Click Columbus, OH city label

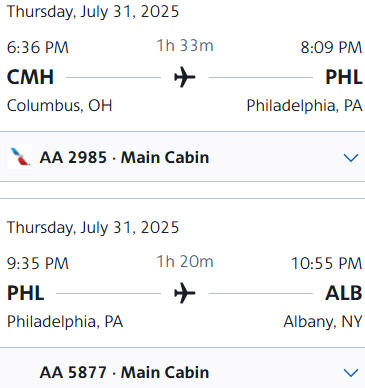pos(59,106)
